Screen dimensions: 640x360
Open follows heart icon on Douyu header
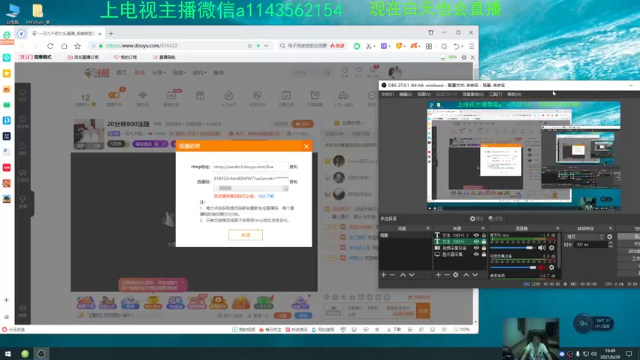click(x=359, y=71)
